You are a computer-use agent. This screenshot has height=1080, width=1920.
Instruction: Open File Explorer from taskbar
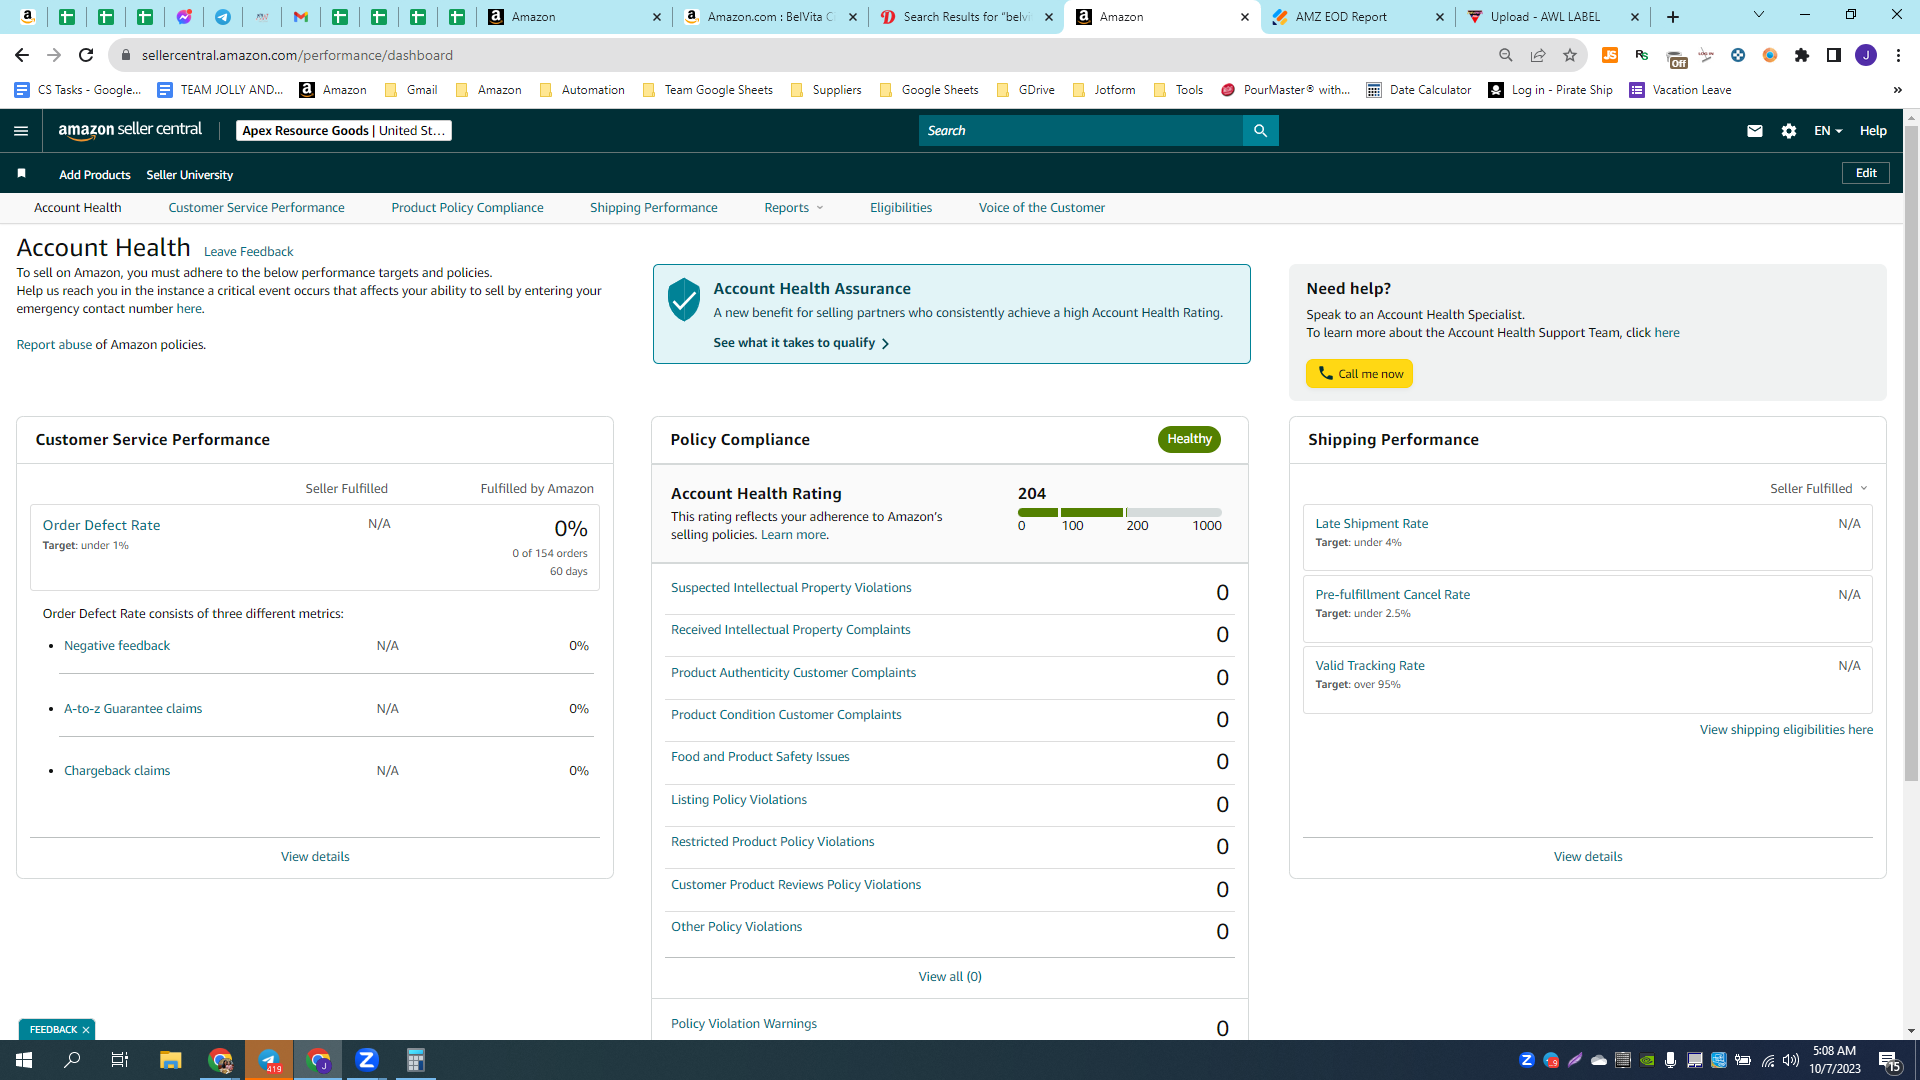(170, 1060)
